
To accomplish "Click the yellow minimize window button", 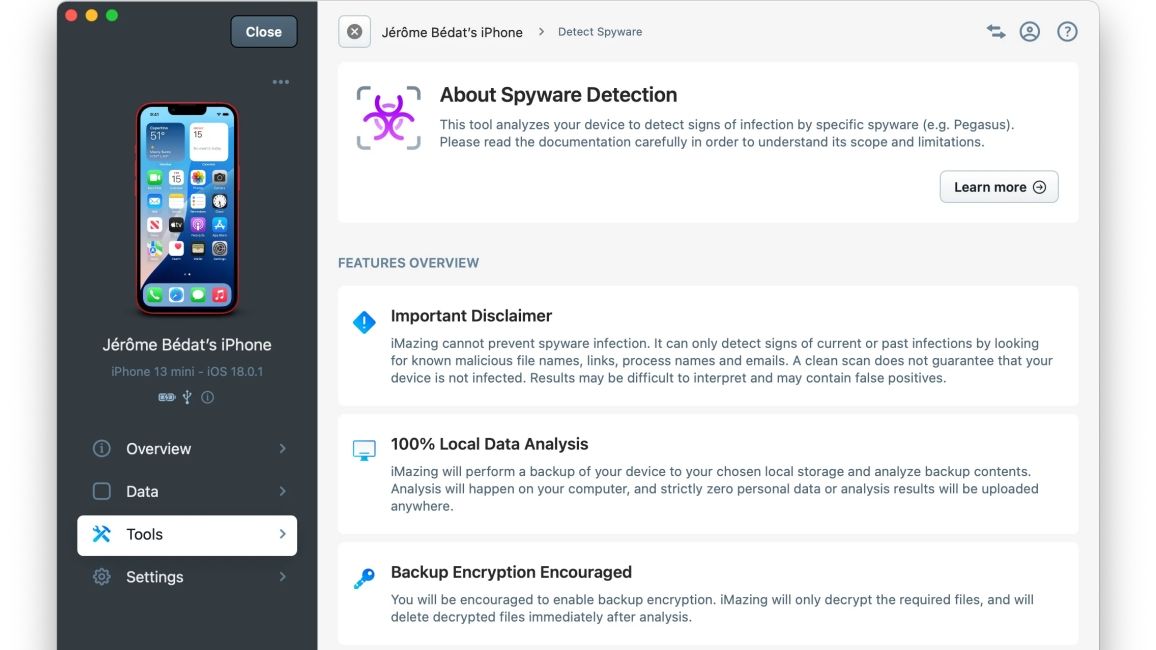I will coord(91,15).
